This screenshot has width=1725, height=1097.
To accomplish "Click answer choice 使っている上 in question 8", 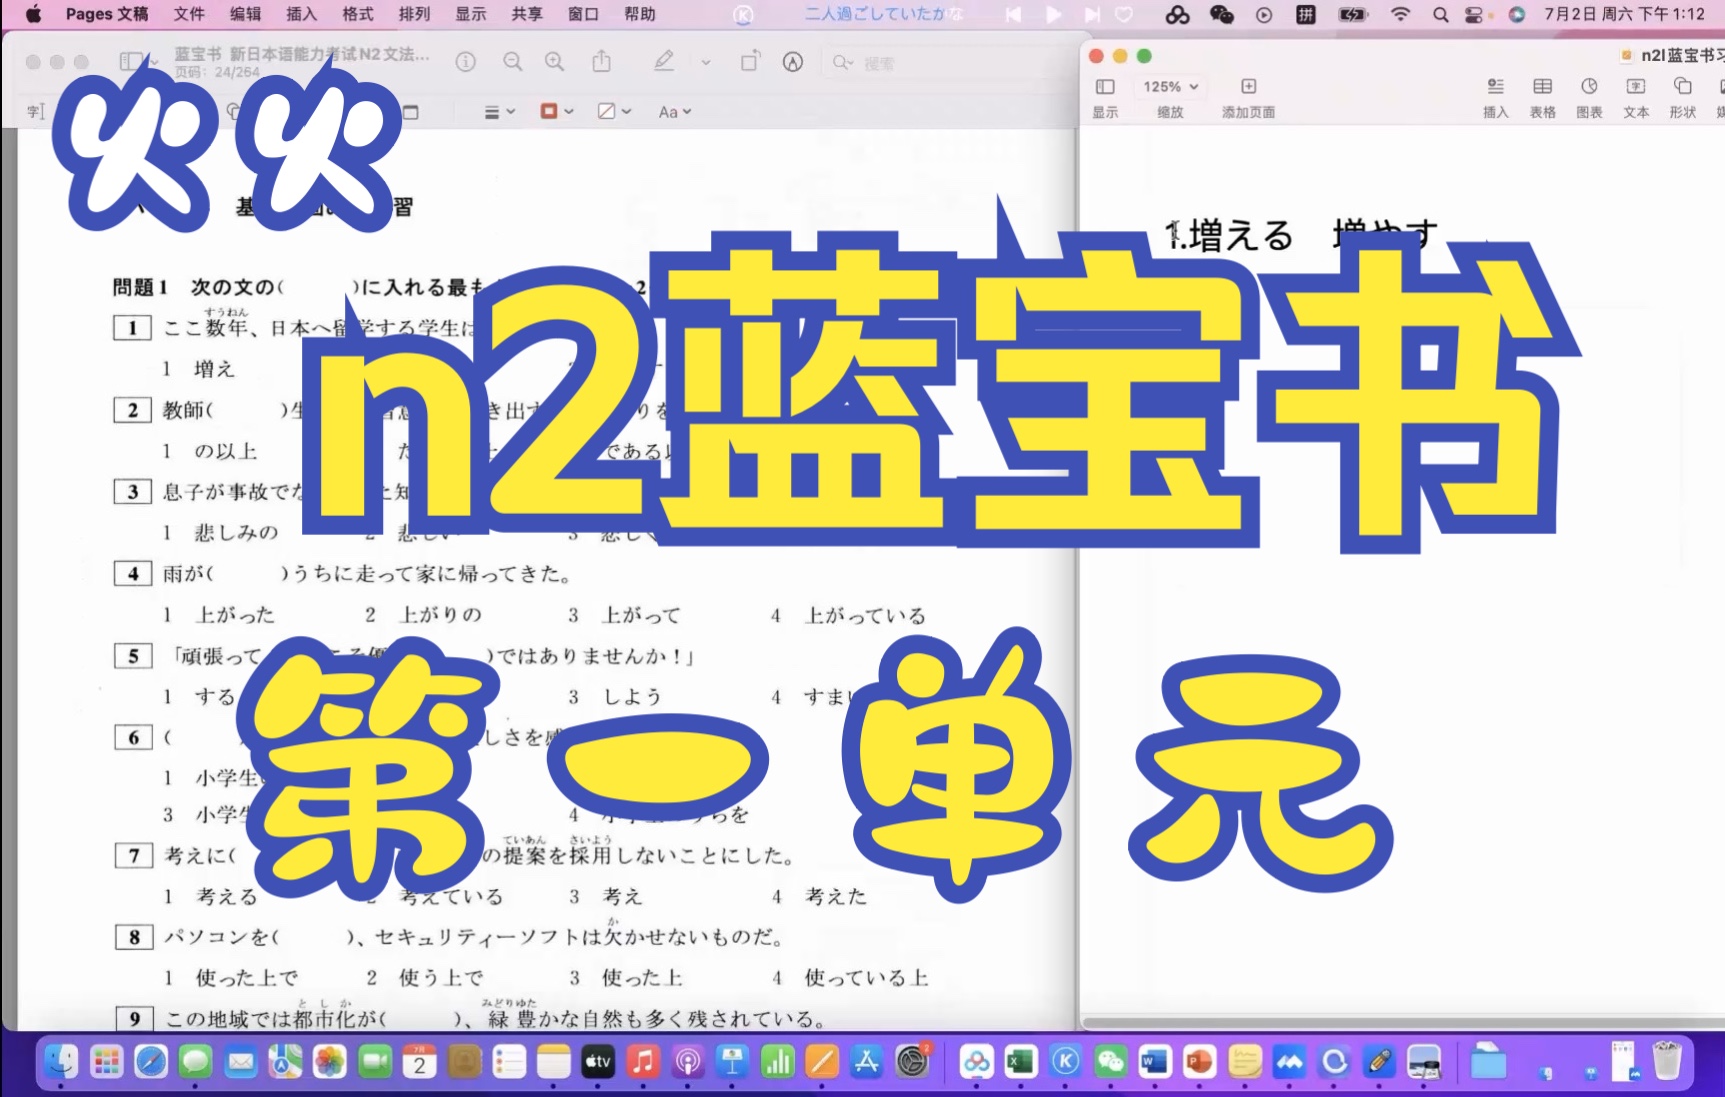I will pyautogui.click(x=866, y=977).
